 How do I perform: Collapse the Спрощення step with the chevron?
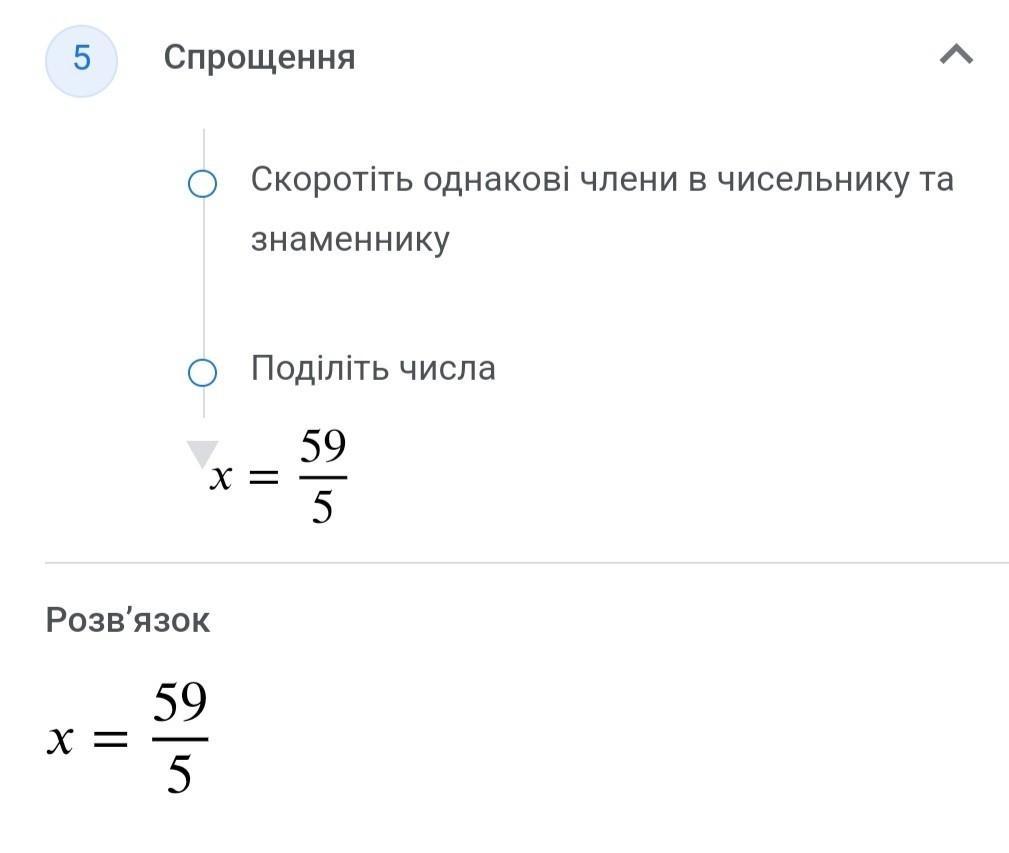coord(956,55)
